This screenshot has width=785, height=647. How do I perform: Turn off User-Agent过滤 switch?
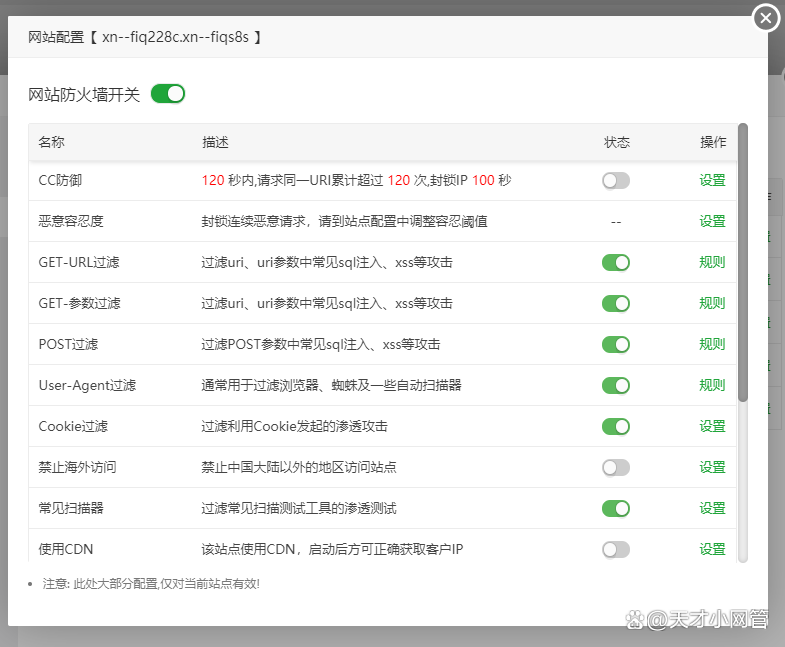[x=616, y=386]
